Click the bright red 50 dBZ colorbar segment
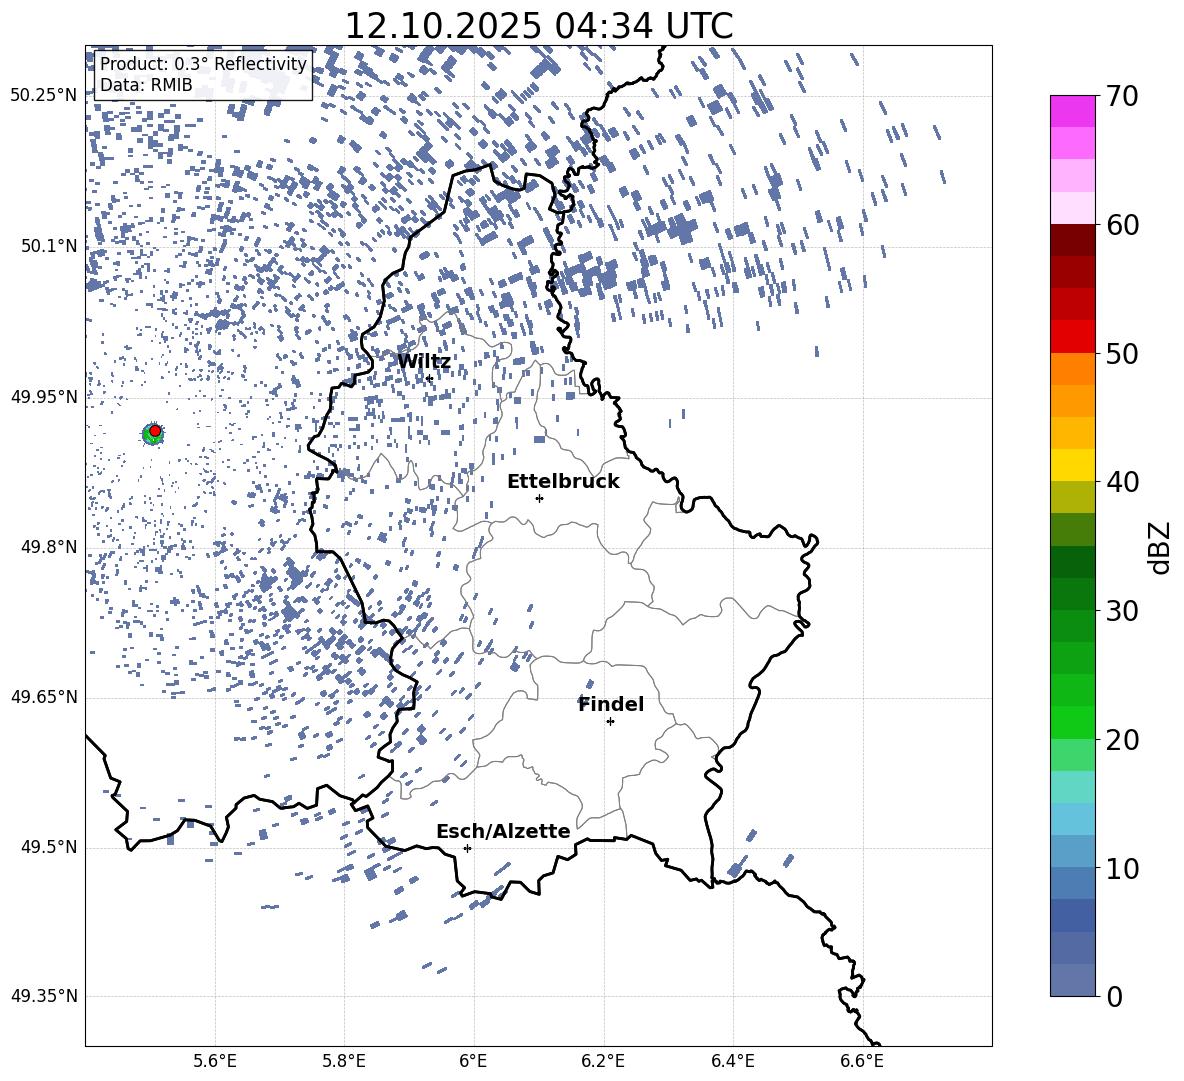This screenshot has width=1184, height=1081. pos(1072,337)
